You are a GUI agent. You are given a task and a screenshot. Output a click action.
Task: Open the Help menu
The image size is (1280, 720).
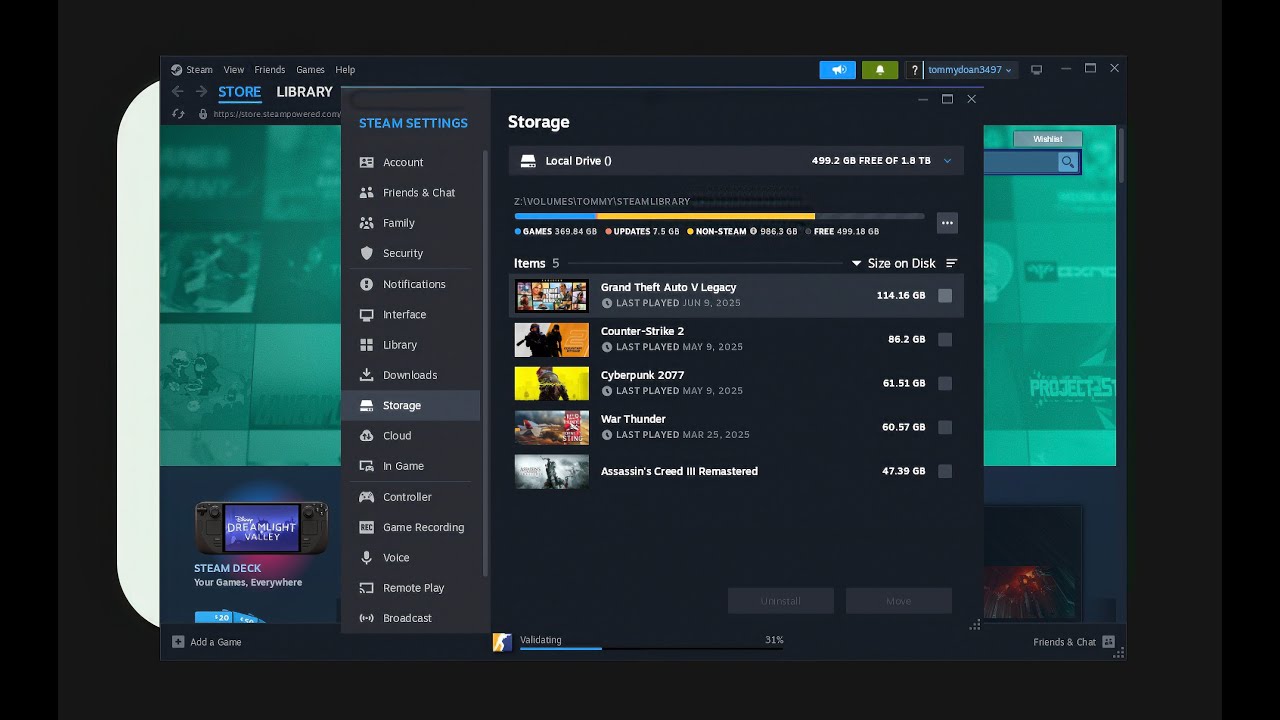pyautogui.click(x=345, y=70)
